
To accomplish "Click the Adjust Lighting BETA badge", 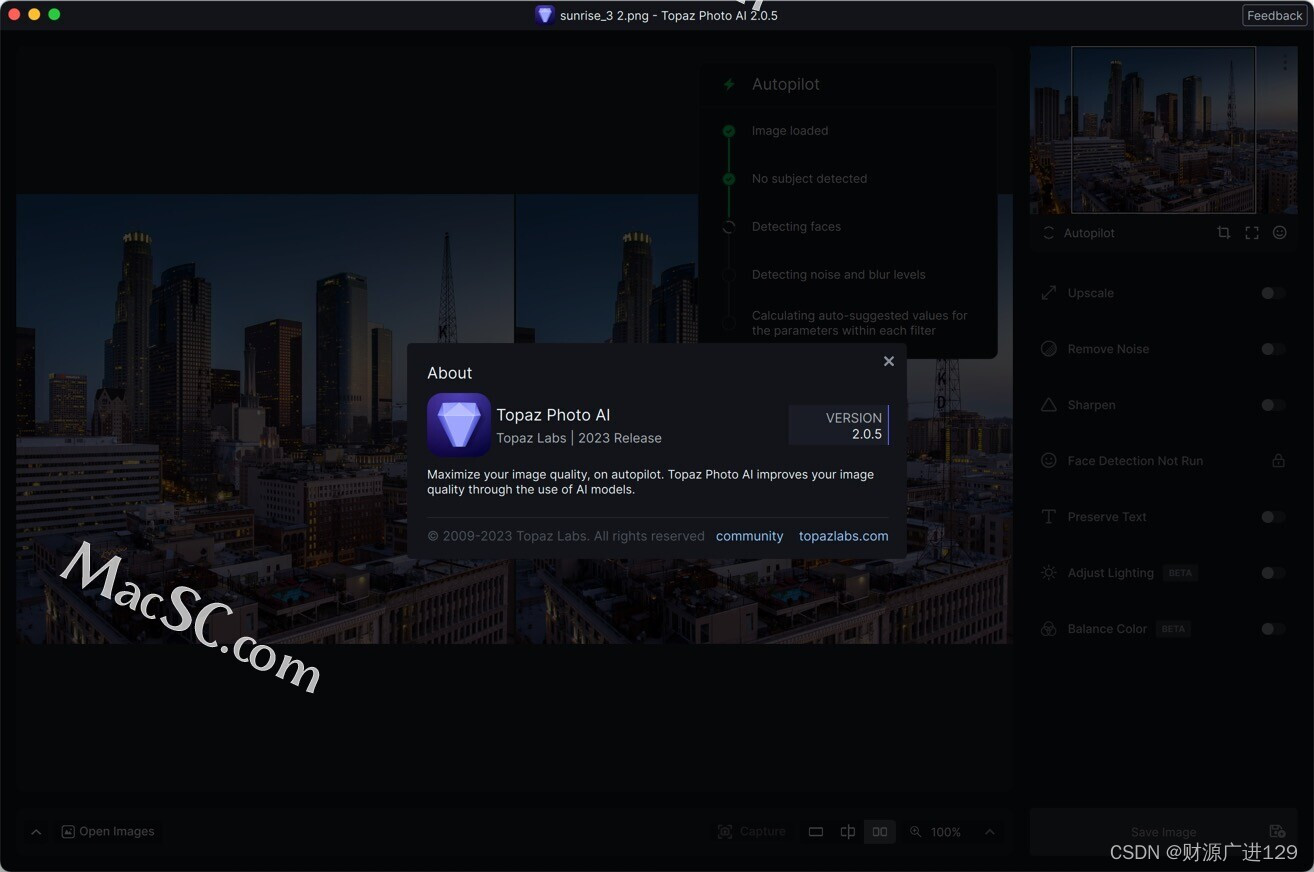I will (1180, 573).
